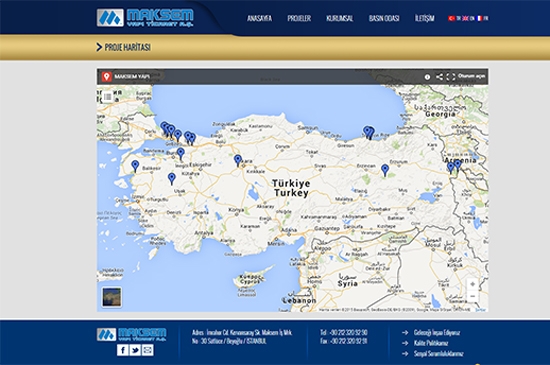Switch language with Turkish flag icon
The image size is (550, 365).
coord(451,18)
